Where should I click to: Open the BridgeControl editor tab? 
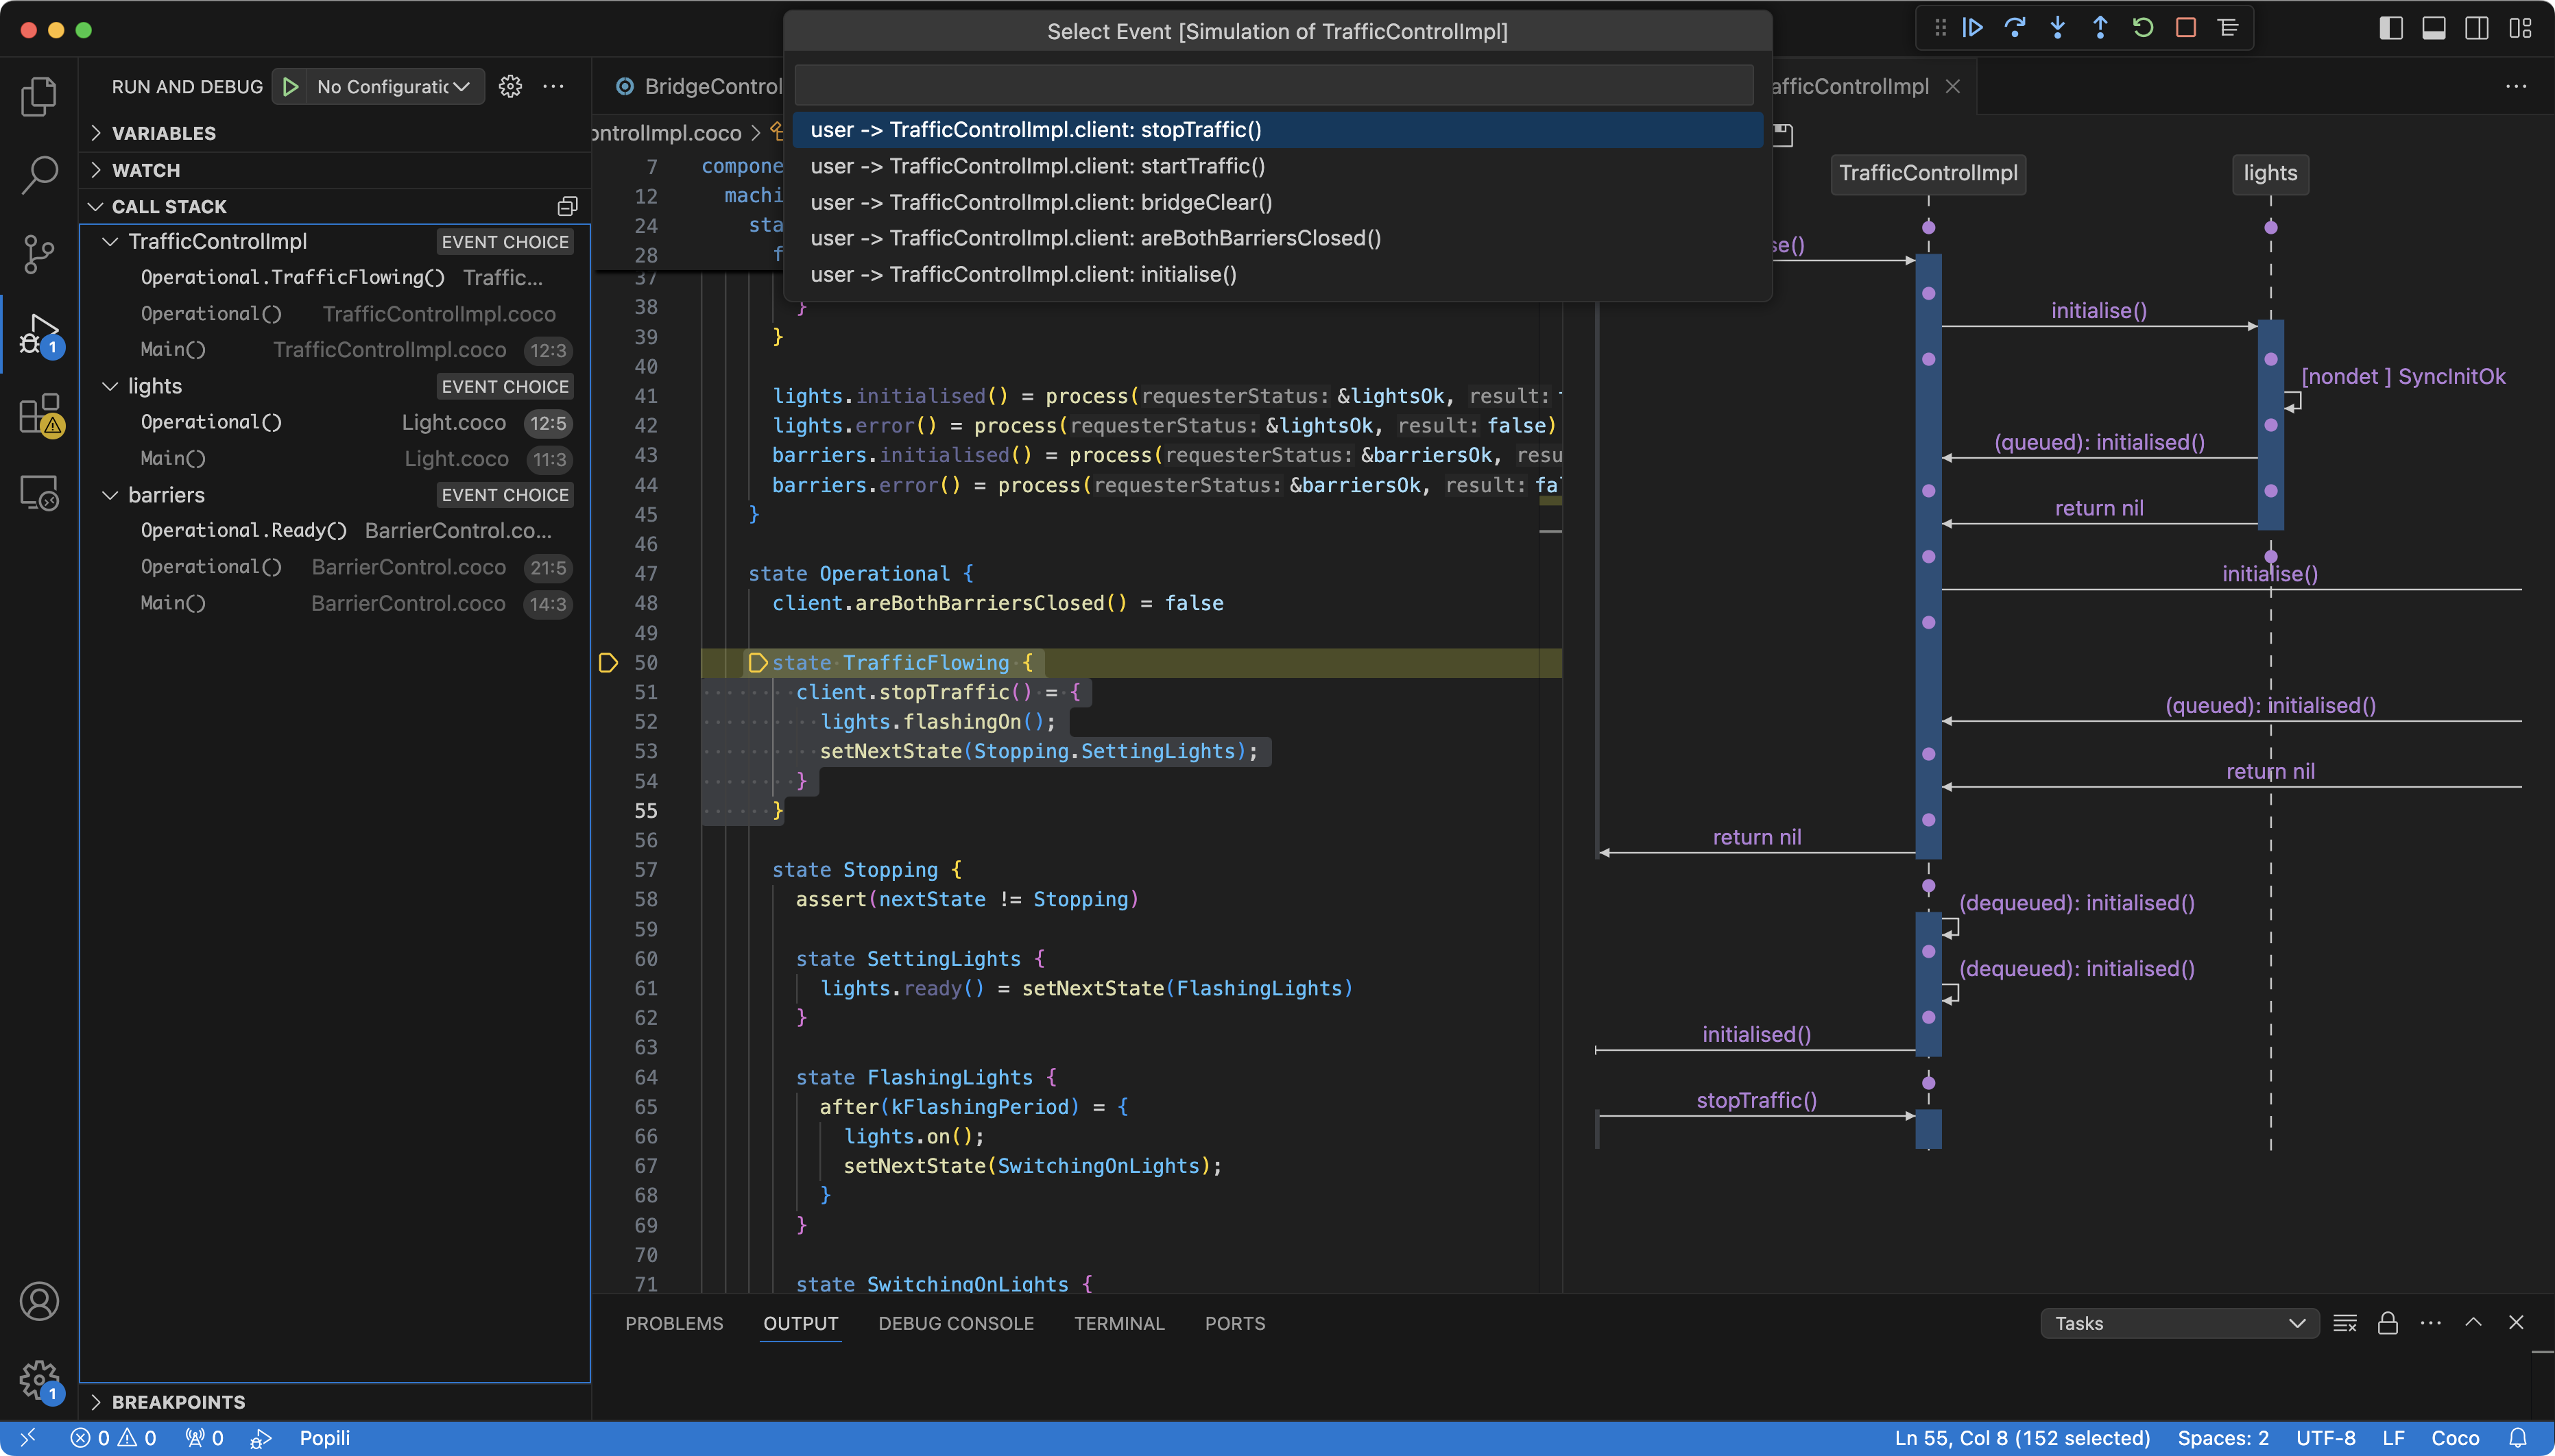(x=698, y=87)
